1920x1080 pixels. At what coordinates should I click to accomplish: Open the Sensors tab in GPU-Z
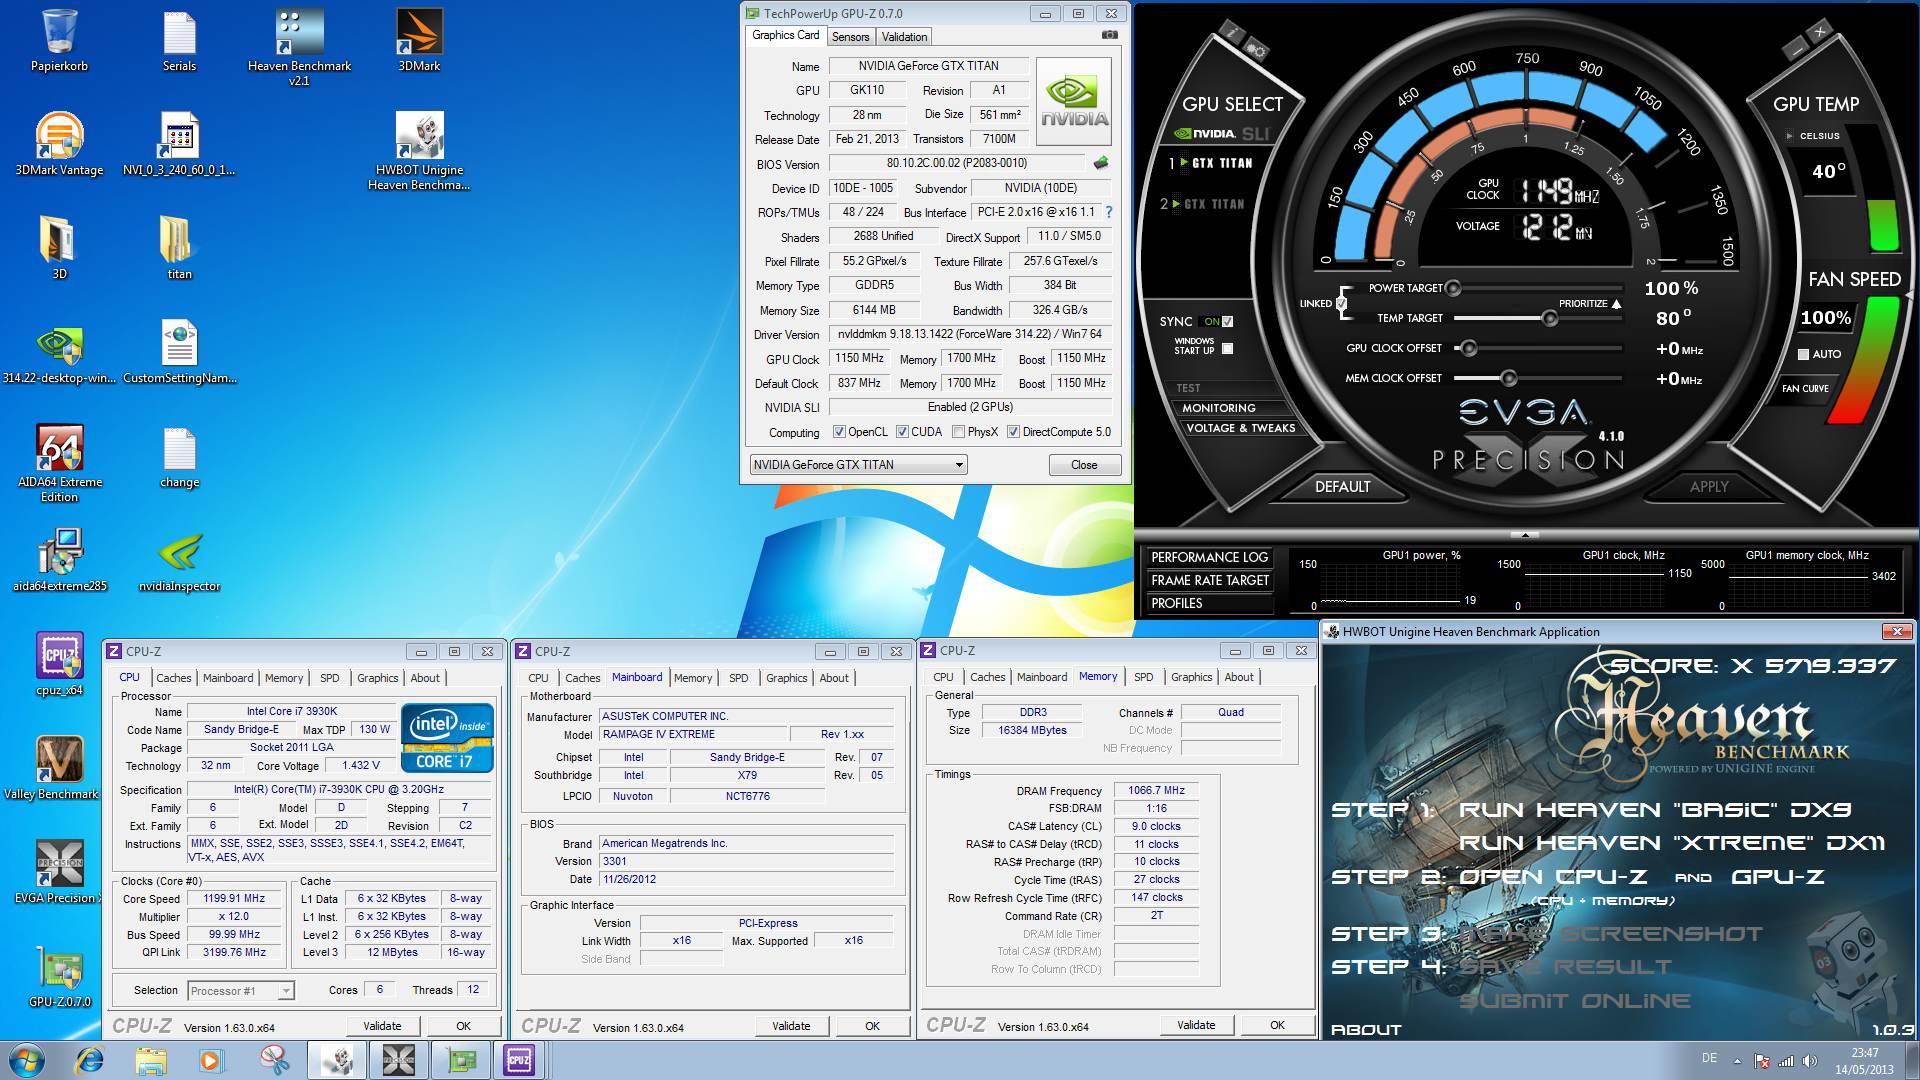(x=850, y=37)
